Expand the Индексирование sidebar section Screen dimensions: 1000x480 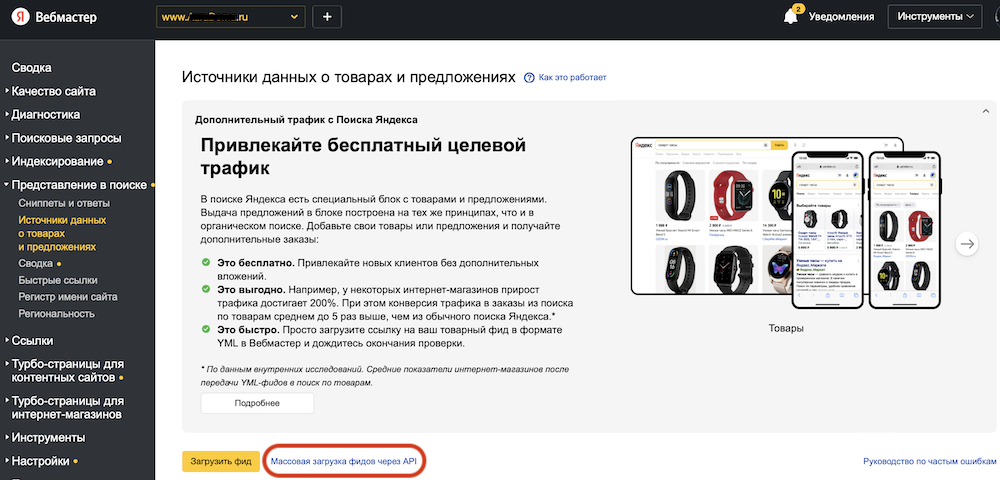click(x=57, y=161)
